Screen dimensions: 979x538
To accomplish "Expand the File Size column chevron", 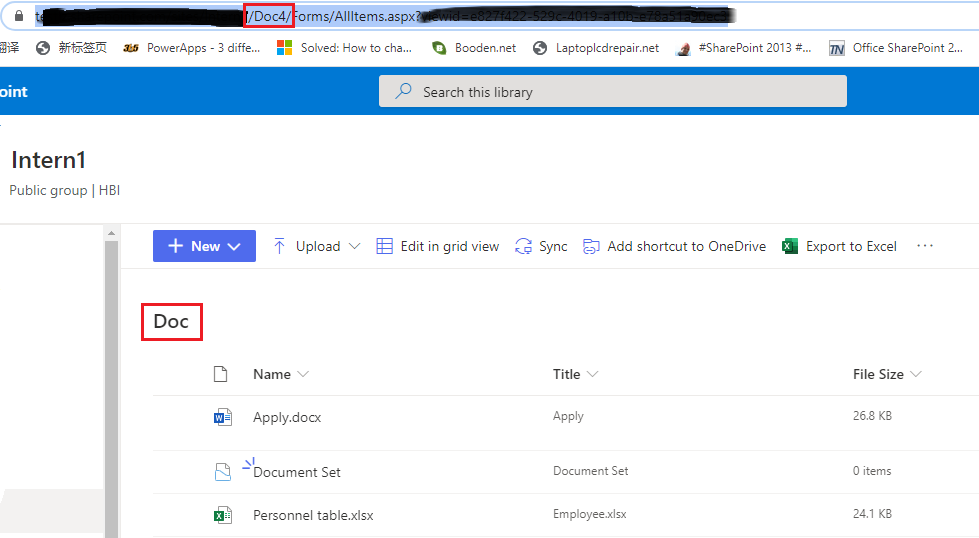I will pos(916,374).
